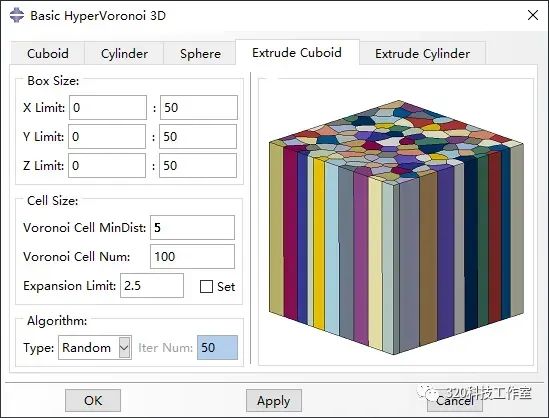Click the X Limit maximum field

[199, 107]
